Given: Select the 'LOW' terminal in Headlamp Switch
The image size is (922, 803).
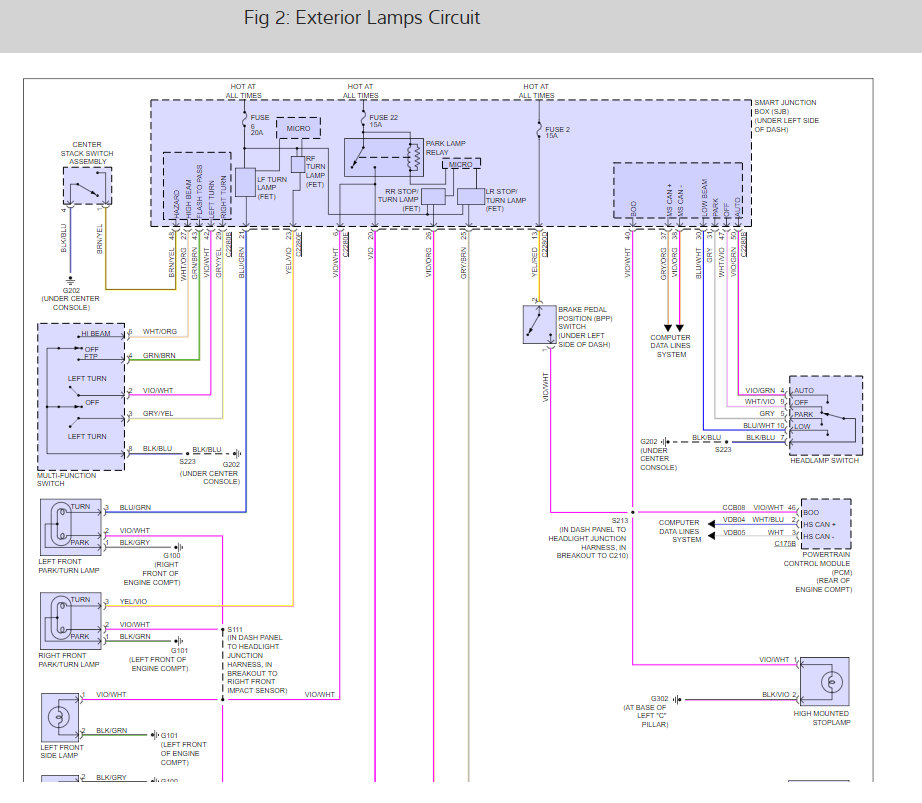Looking at the screenshot, I should [802, 427].
